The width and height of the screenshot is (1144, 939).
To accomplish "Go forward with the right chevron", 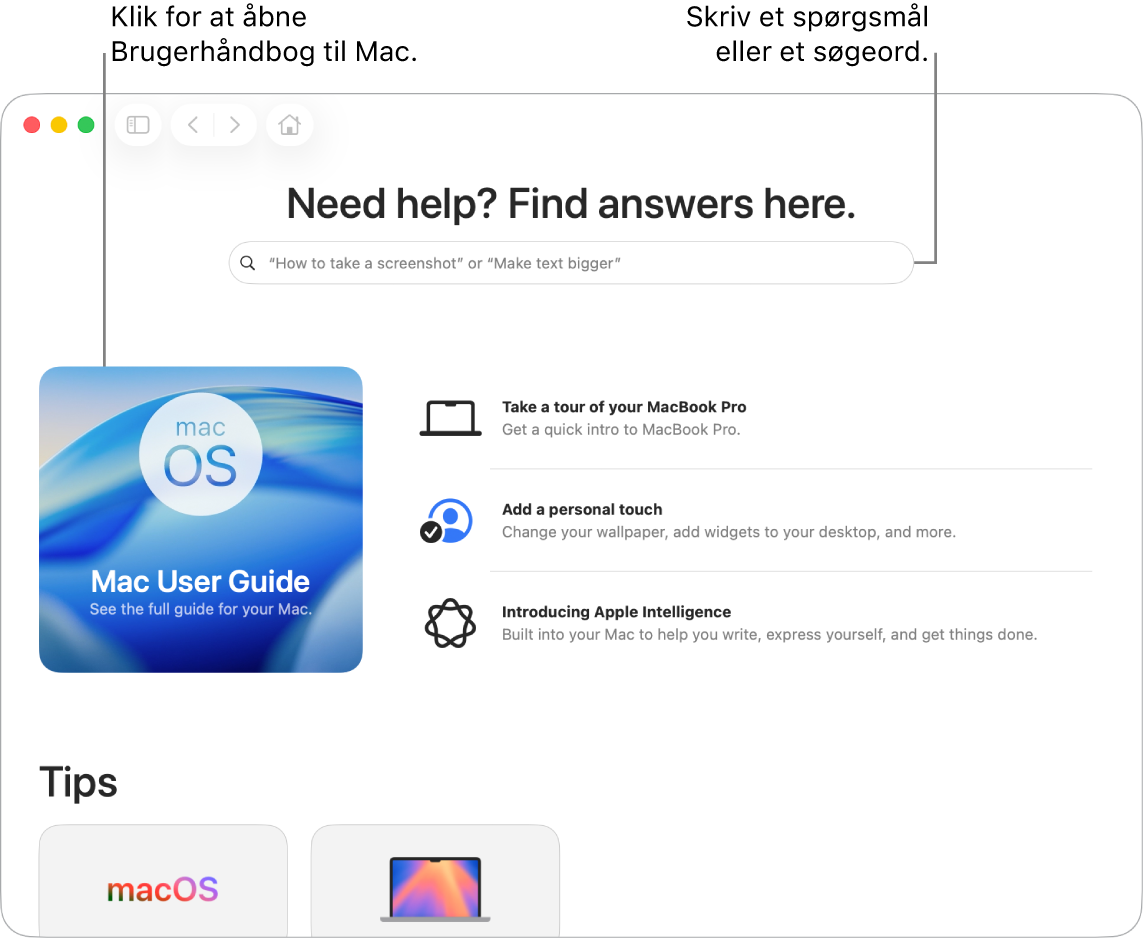I will click(234, 125).
